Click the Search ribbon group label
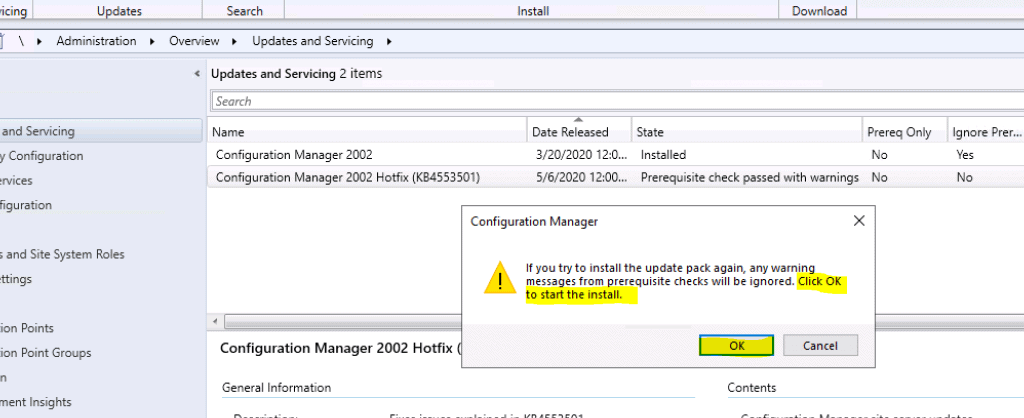 tap(244, 11)
